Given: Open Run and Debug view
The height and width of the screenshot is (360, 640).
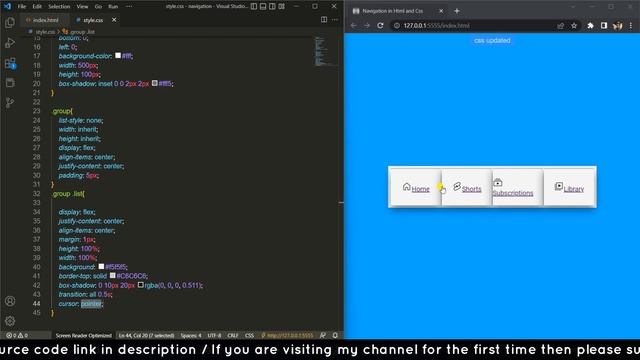Looking at the screenshot, I should (x=10, y=43).
